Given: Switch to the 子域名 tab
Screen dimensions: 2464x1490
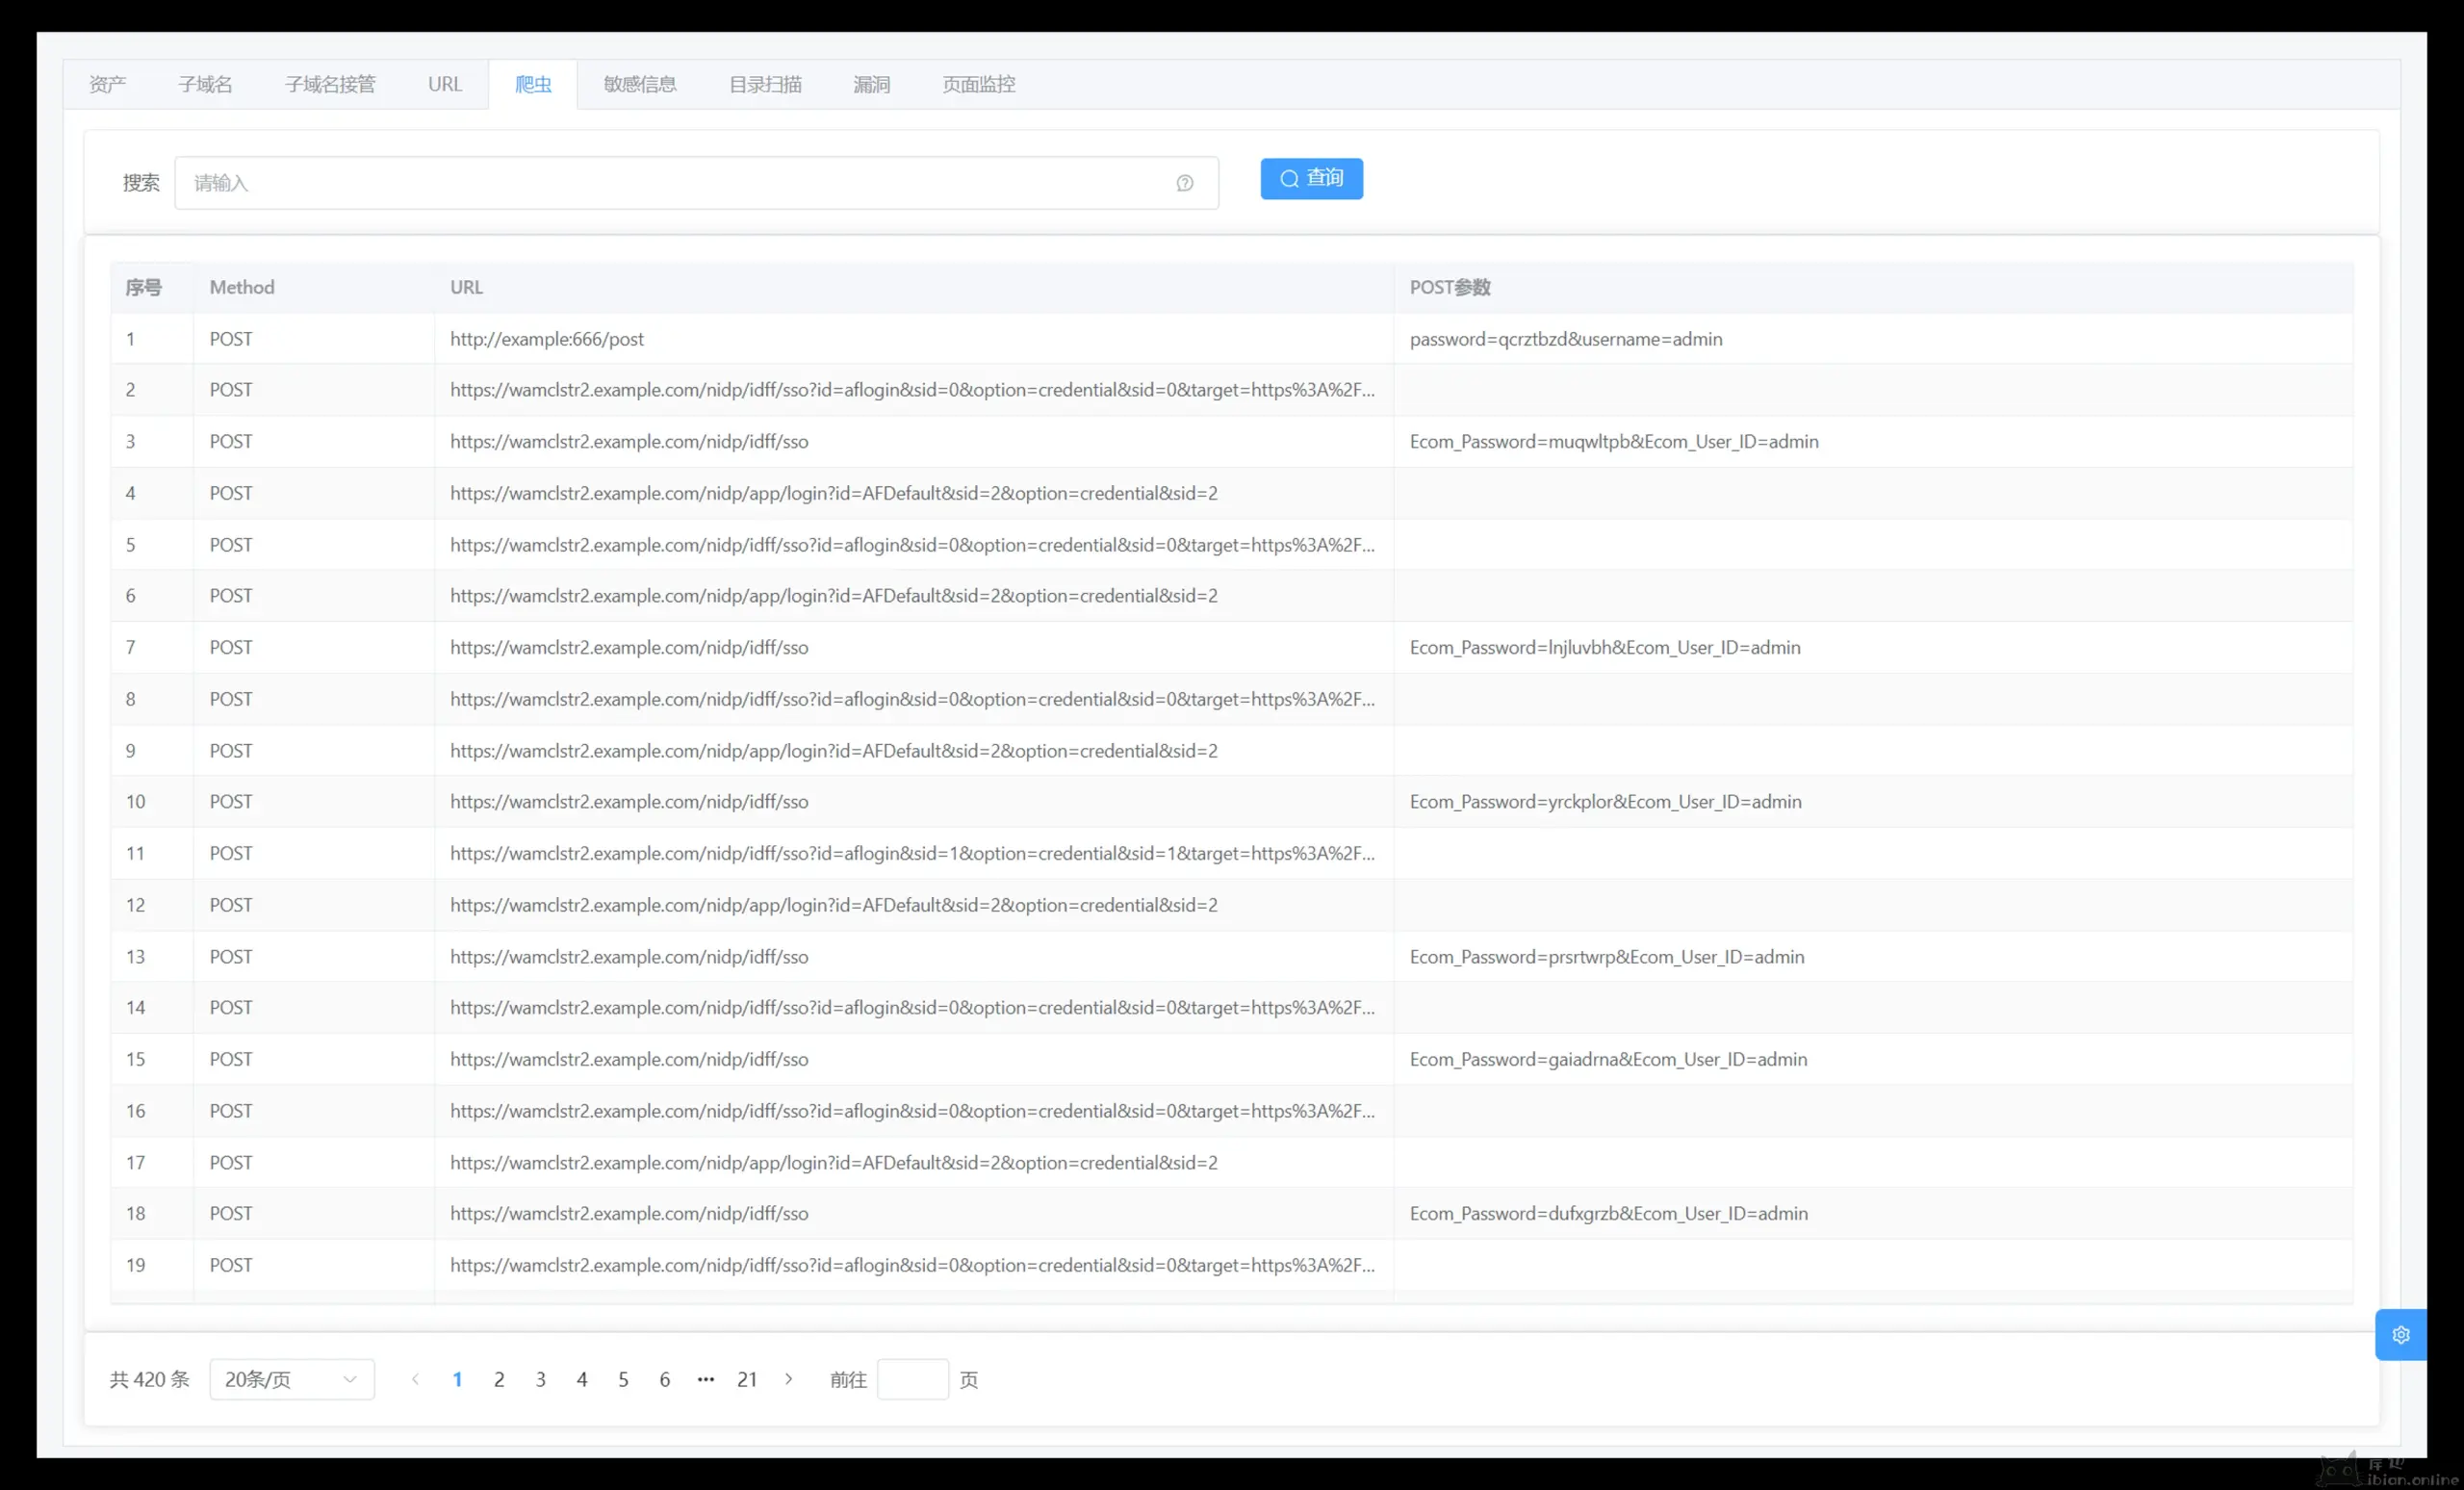Looking at the screenshot, I should tap(205, 85).
